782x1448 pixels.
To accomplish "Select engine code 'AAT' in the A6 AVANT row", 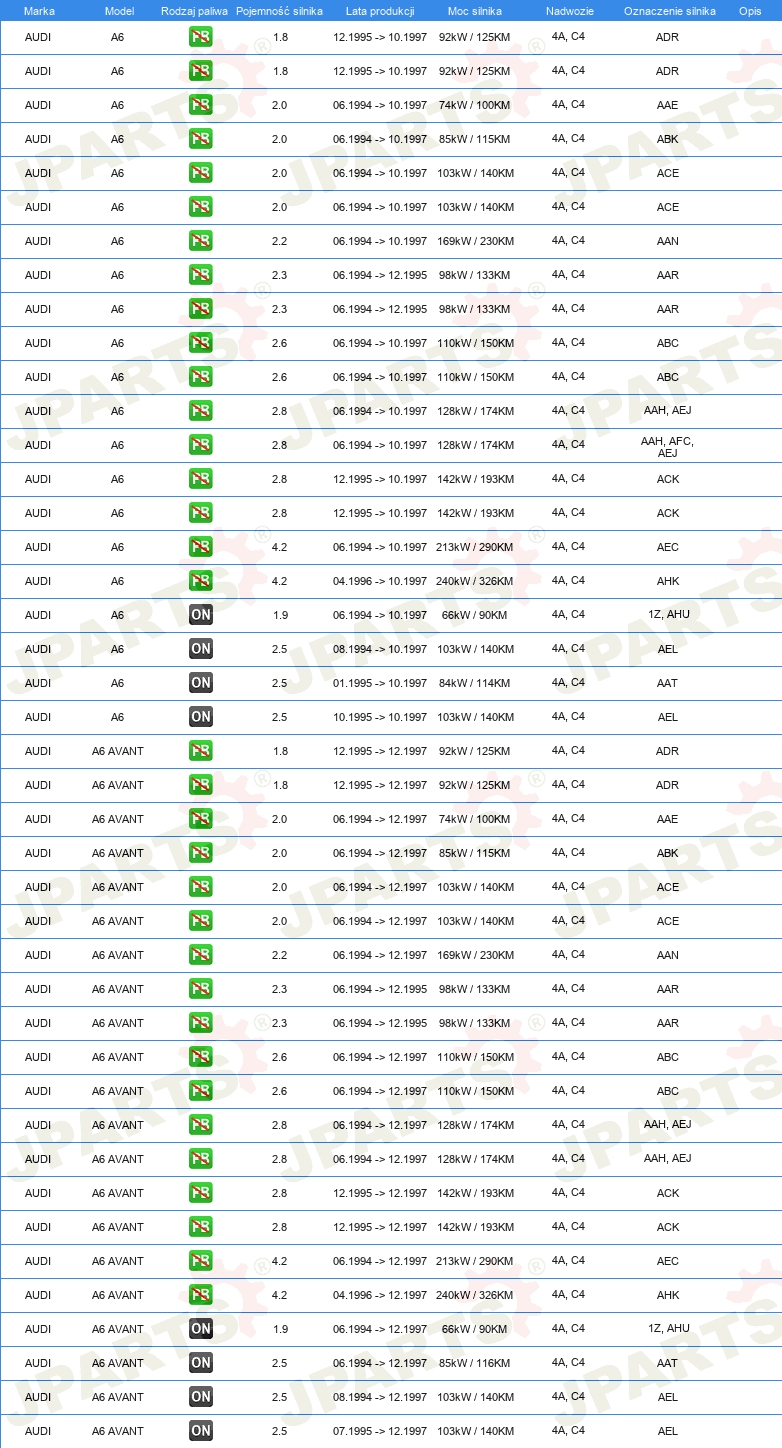I will pos(667,1363).
